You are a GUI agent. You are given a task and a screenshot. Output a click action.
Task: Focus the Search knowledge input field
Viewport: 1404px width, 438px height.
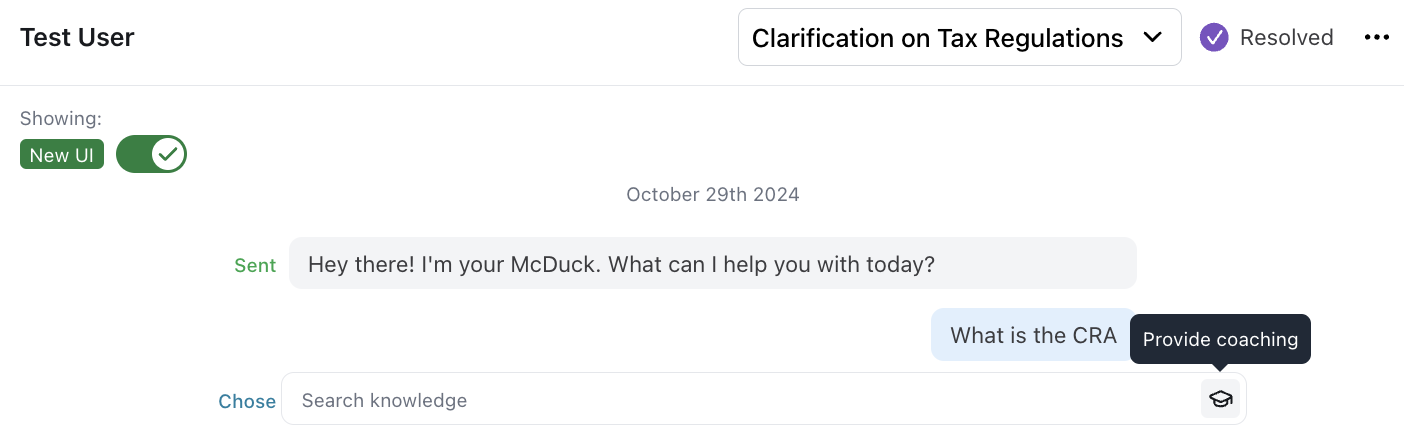740,400
